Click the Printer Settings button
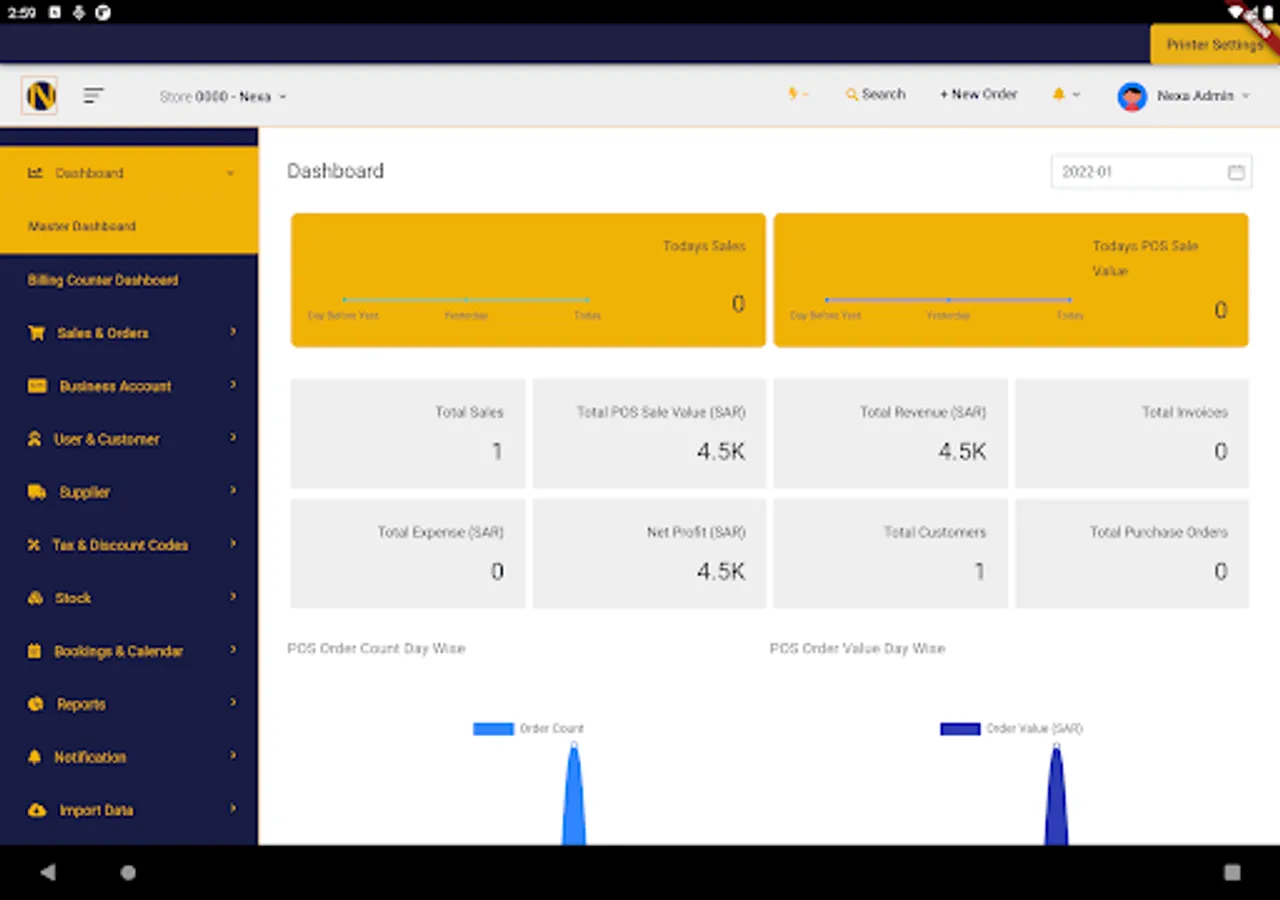This screenshot has height=900, width=1280. coord(1215,45)
